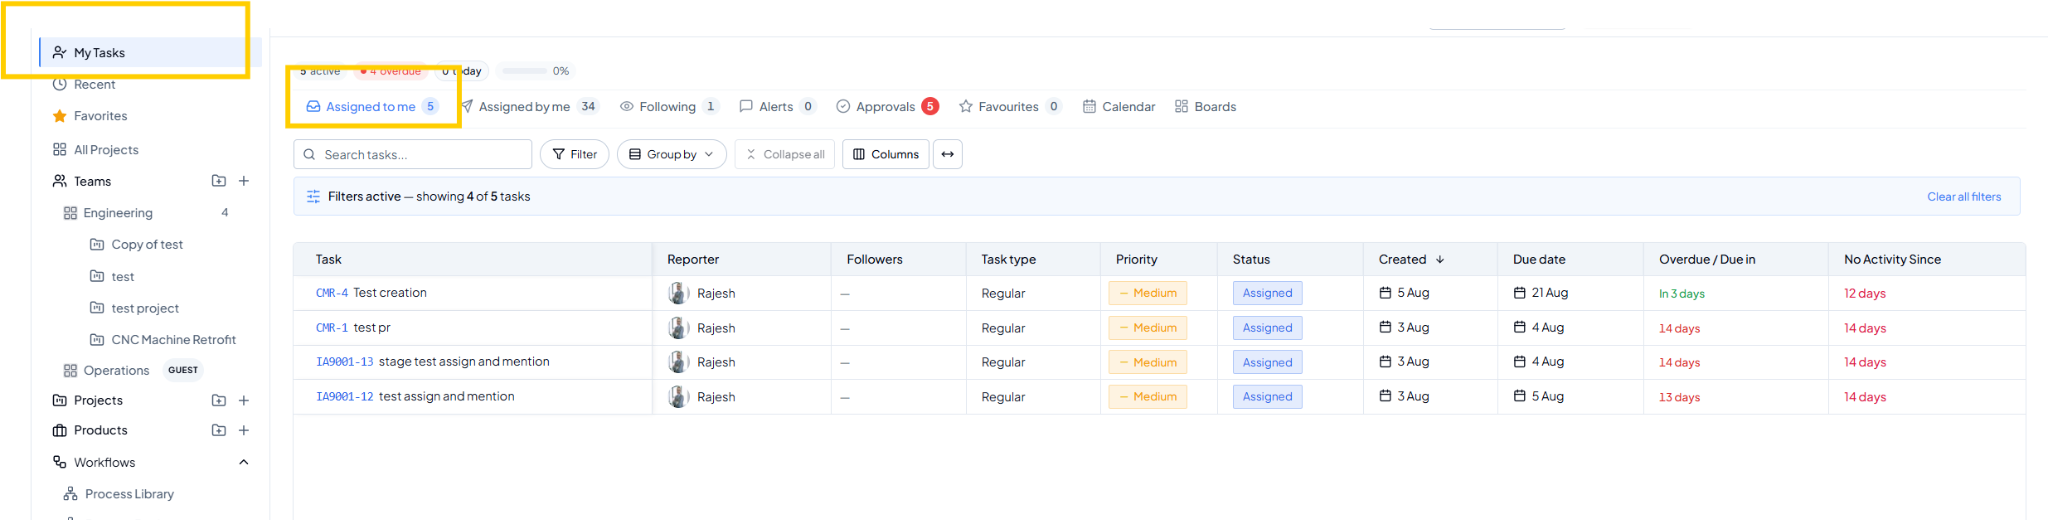Click the Priority column header
The height and width of the screenshot is (520, 2048).
[1136, 259]
